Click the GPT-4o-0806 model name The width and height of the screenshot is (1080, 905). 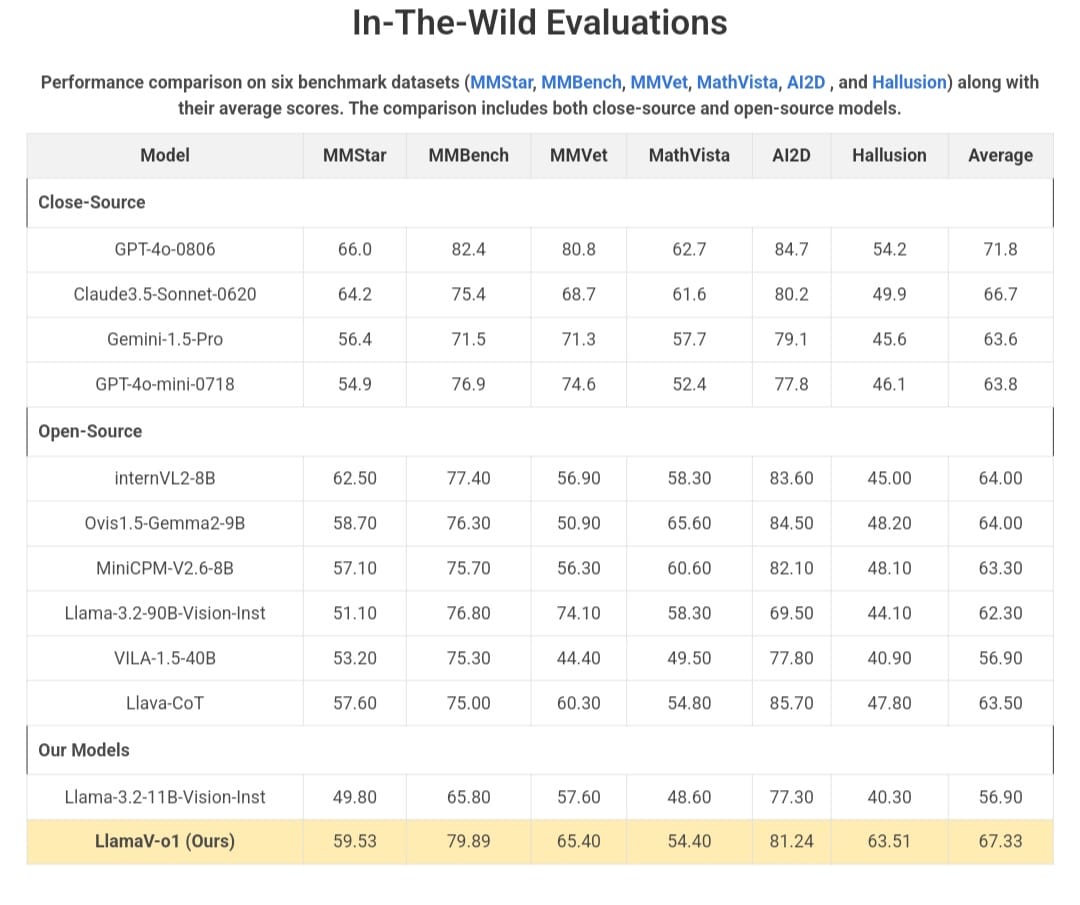[x=165, y=249]
